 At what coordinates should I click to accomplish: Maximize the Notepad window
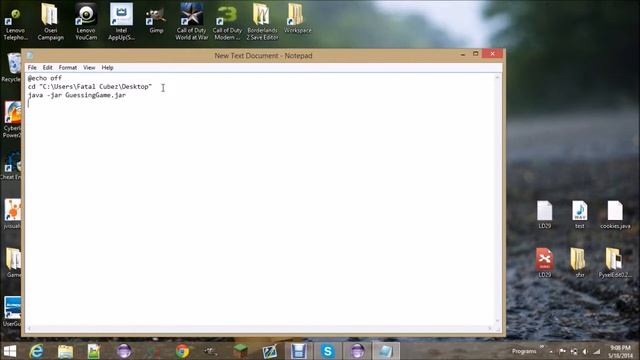[476, 54]
